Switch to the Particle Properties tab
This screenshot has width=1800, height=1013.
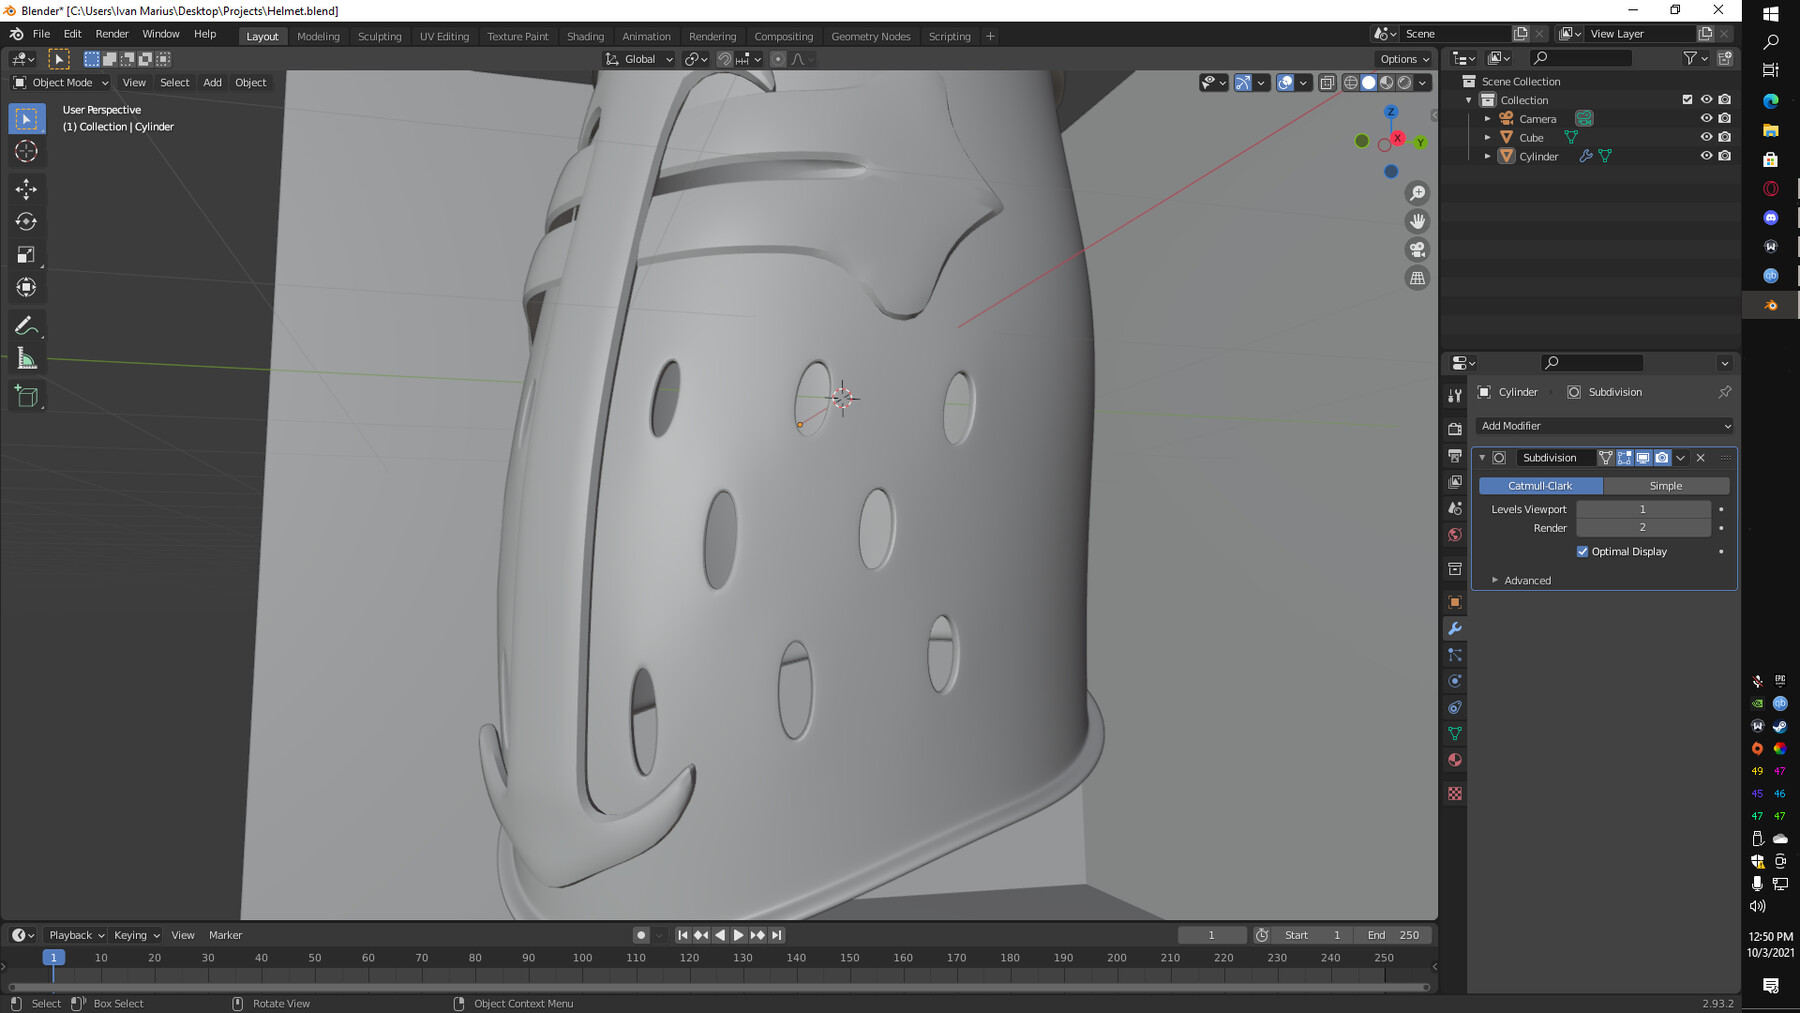tap(1455, 655)
